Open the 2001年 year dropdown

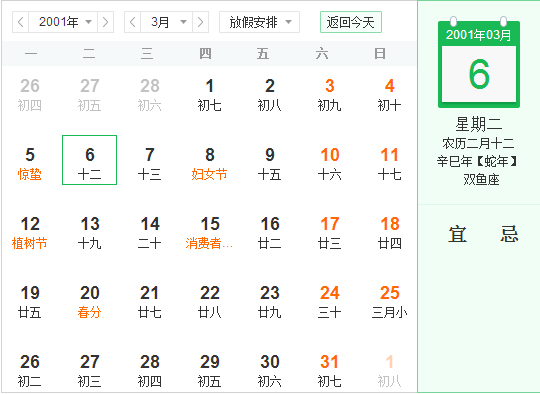[x=63, y=22]
